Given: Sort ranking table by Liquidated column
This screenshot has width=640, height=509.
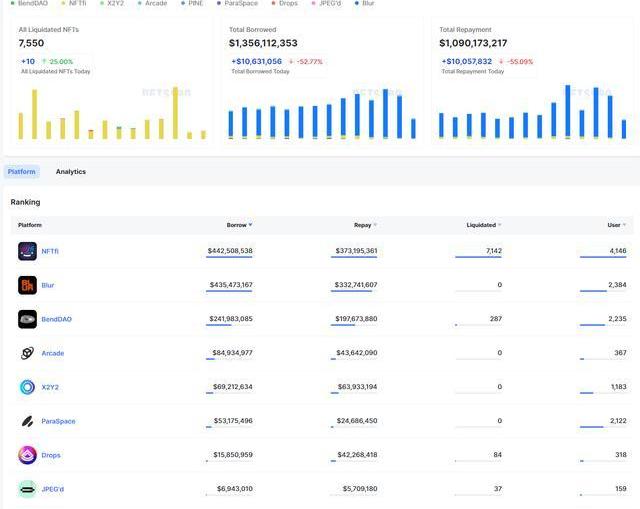Looking at the screenshot, I should click(484, 225).
